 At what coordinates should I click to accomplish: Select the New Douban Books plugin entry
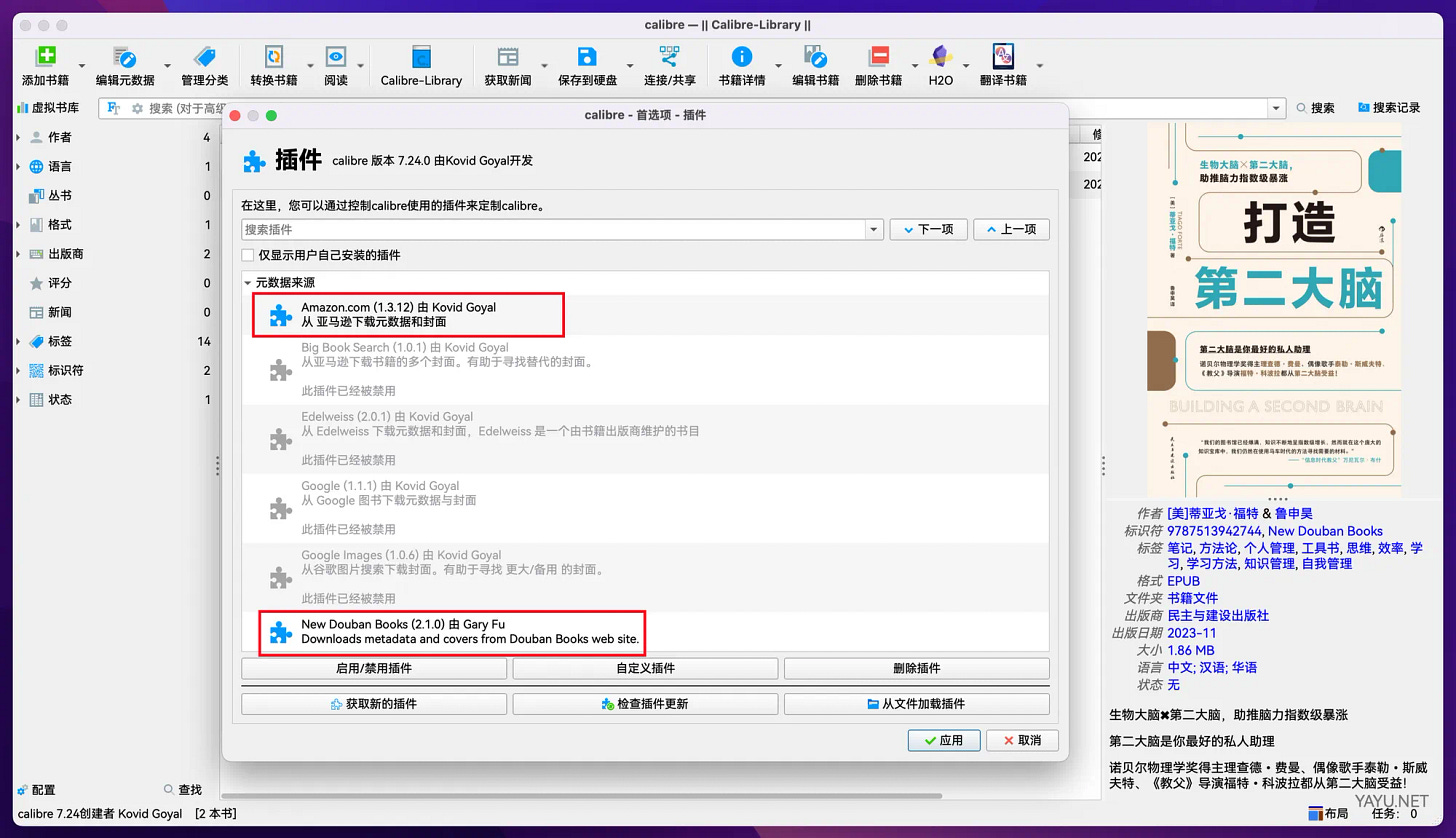tap(646, 632)
